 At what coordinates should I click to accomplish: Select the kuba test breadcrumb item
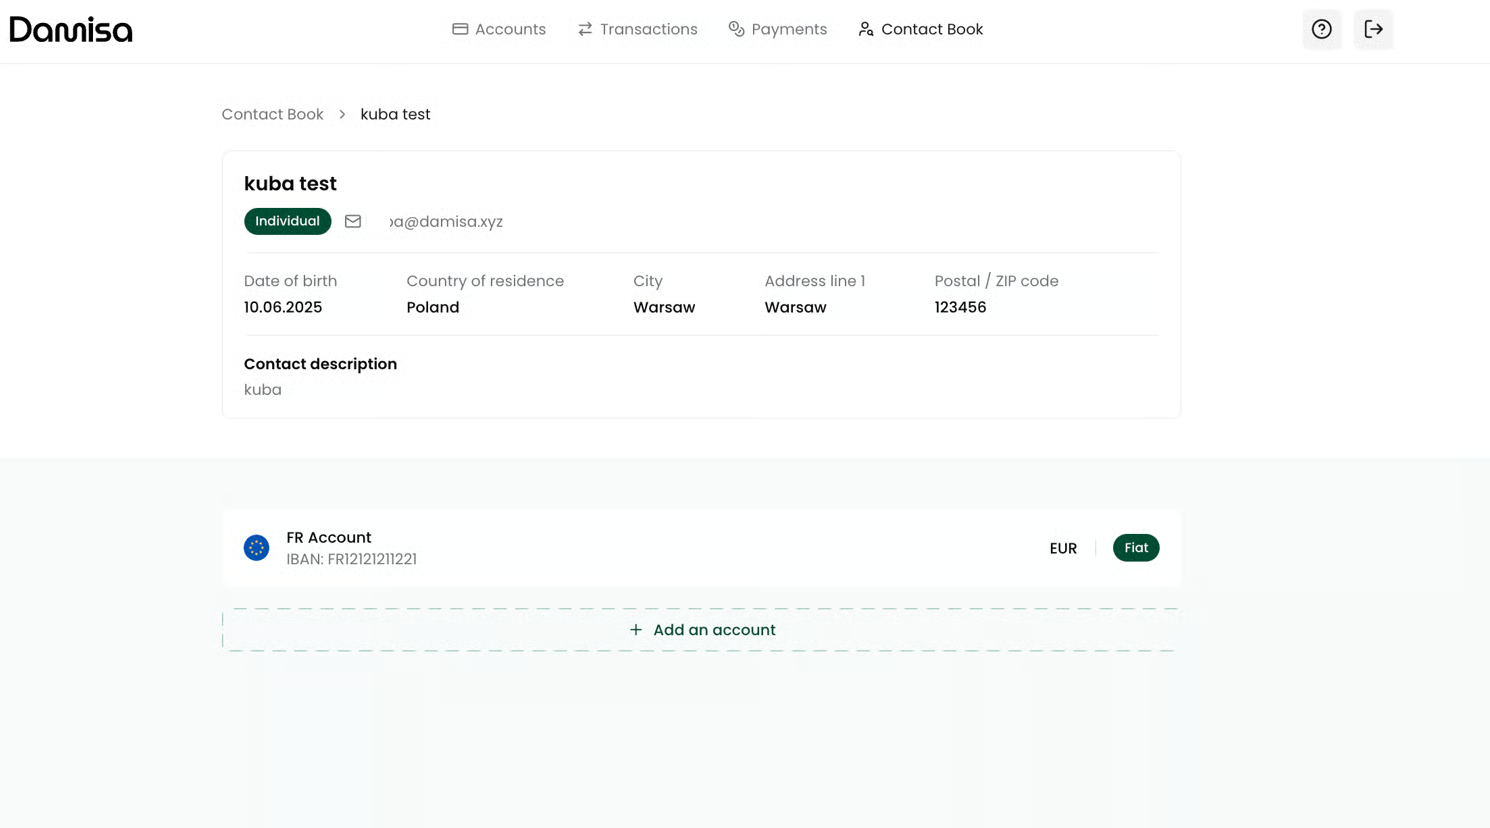pos(395,114)
